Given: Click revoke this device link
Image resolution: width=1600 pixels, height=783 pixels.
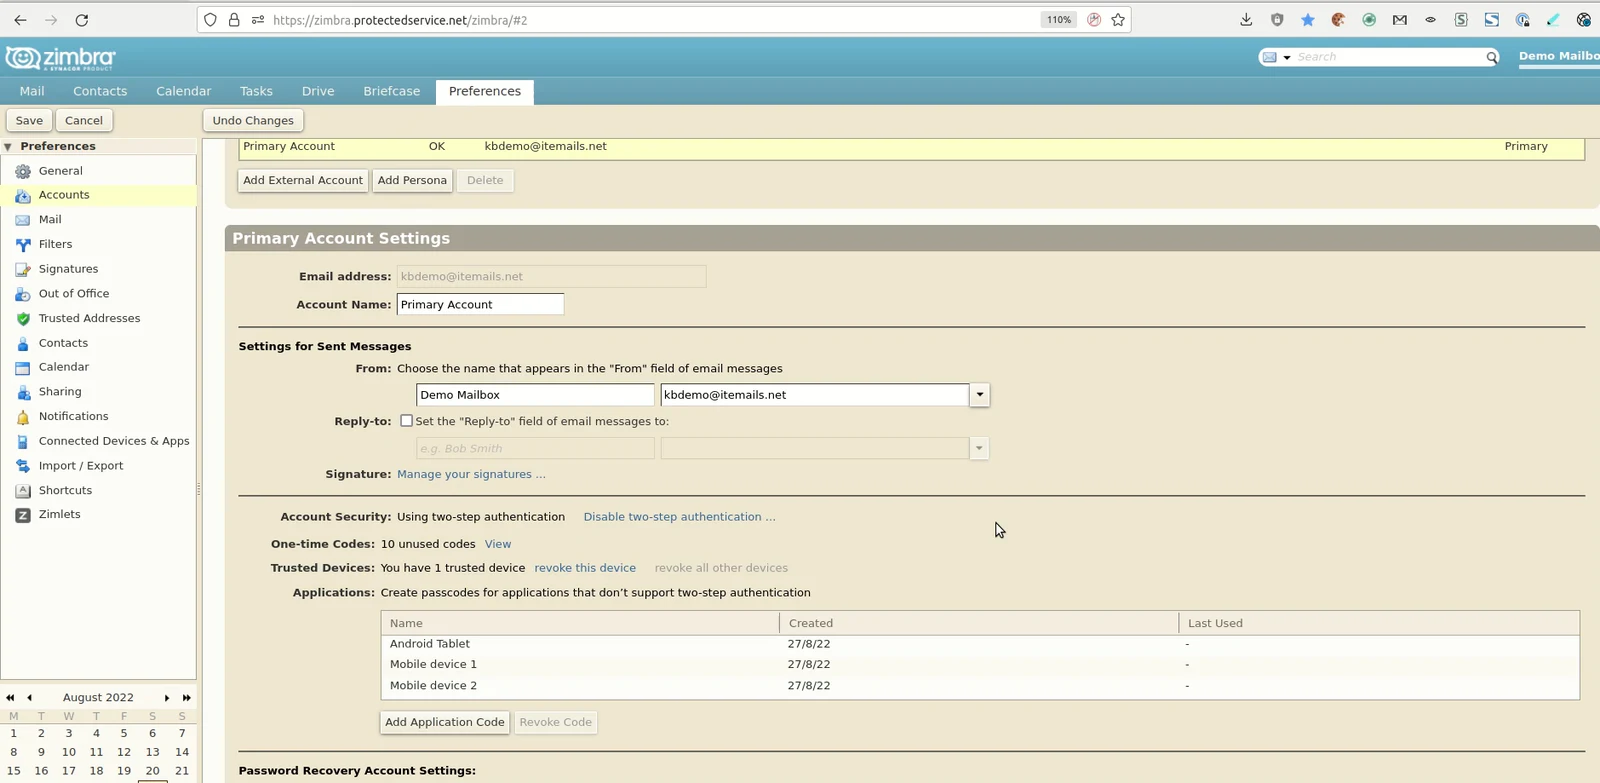Looking at the screenshot, I should 585,568.
